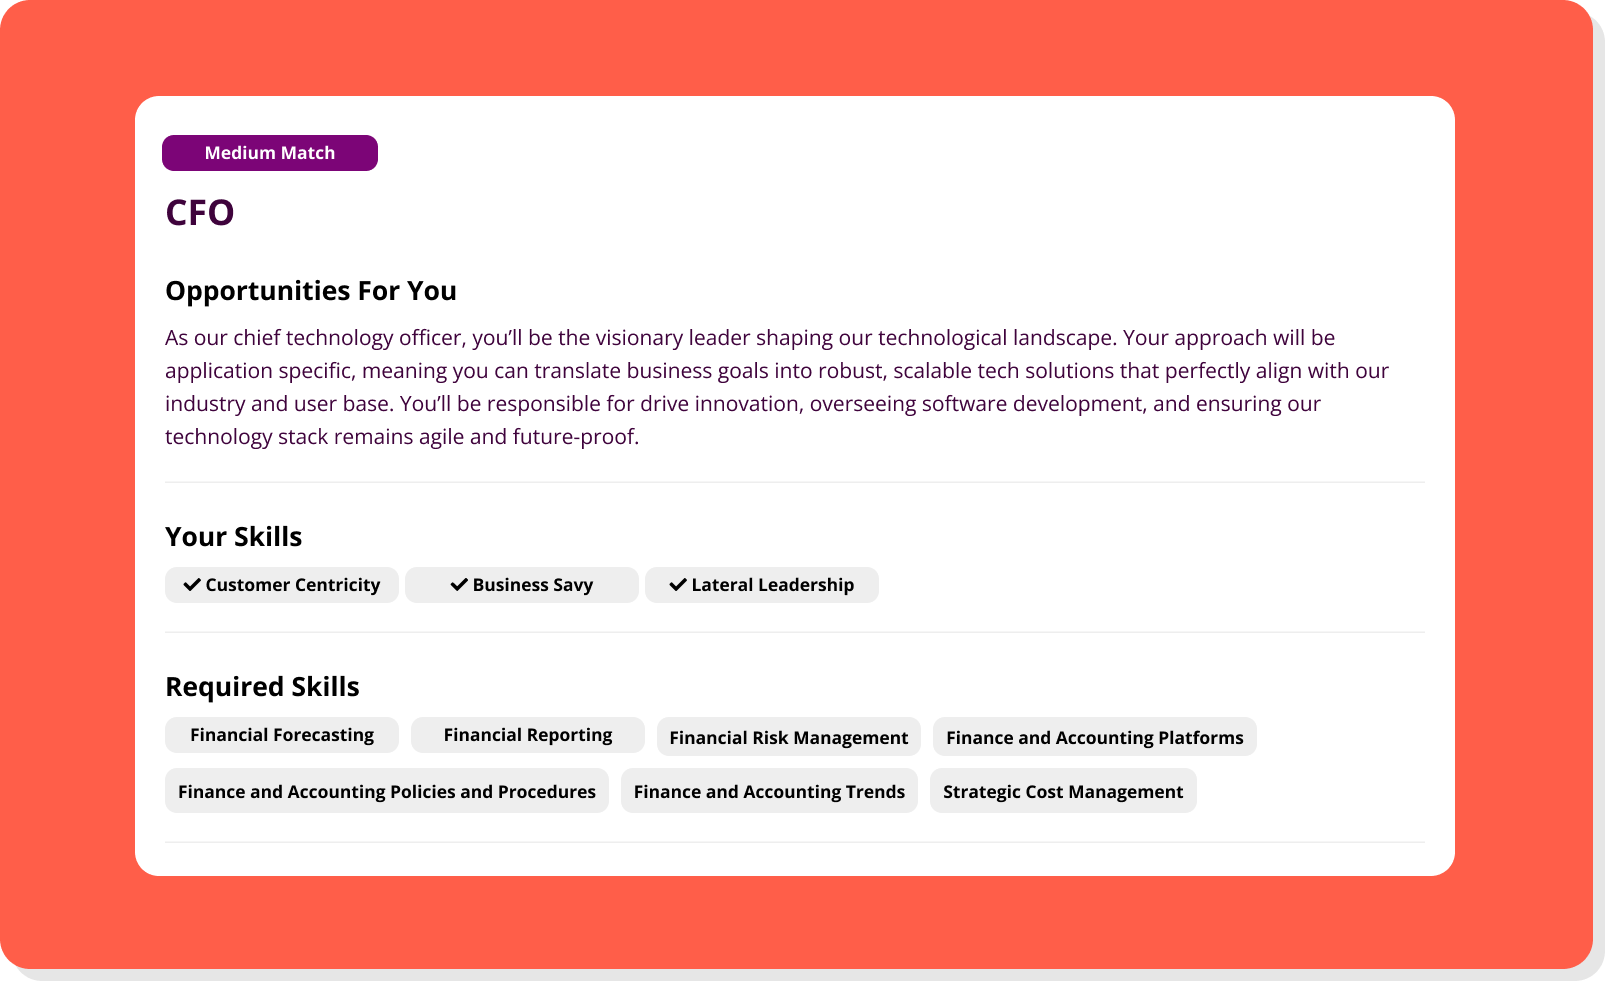This screenshot has height=981, width=1605.
Task: Choose the Financial Forecasting skill chip
Action: pos(282,735)
